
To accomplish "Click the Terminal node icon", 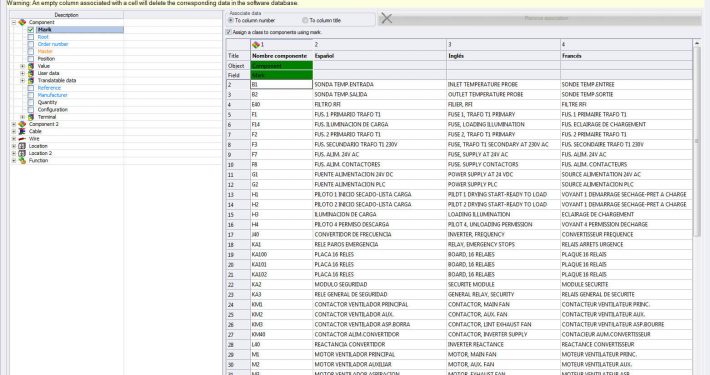I will (x=31, y=117).
